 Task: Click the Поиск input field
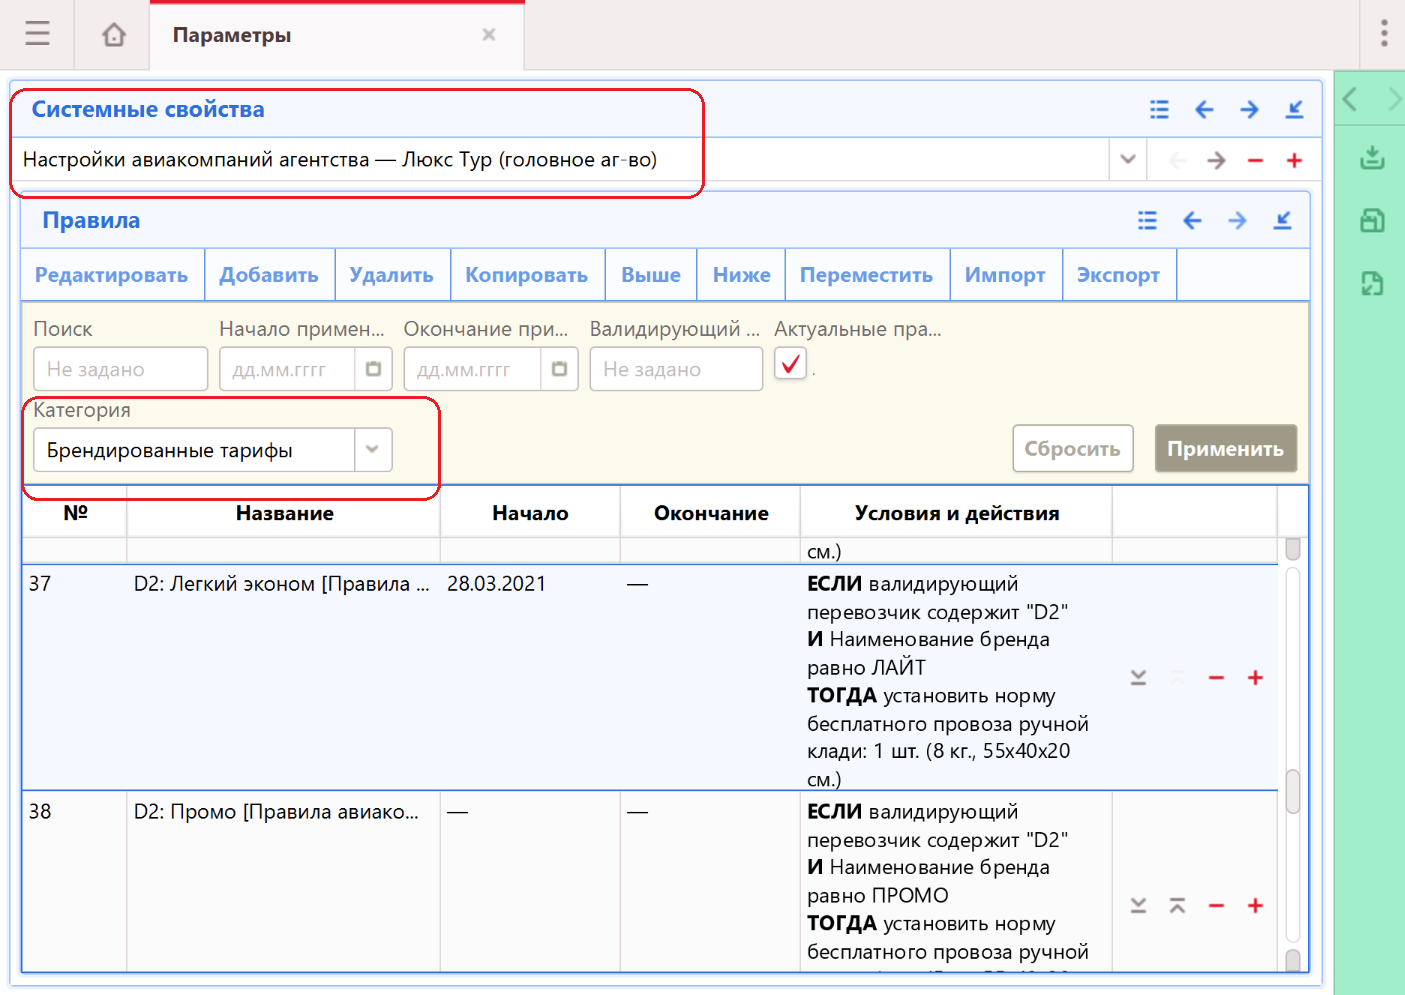120,369
